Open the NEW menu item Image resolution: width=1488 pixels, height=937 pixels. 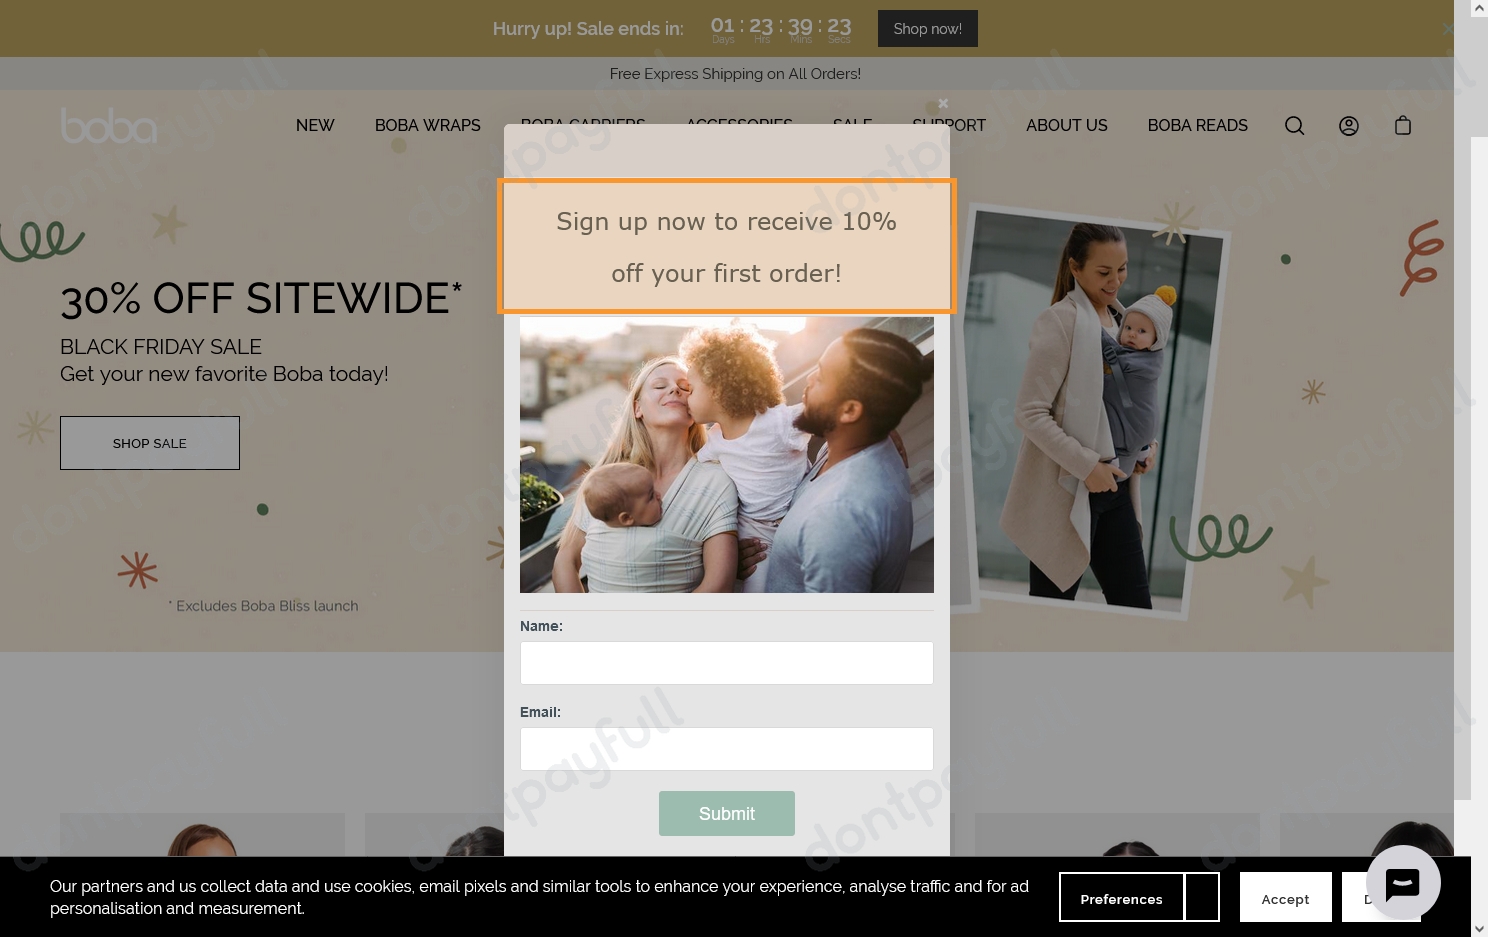(315, 125)
